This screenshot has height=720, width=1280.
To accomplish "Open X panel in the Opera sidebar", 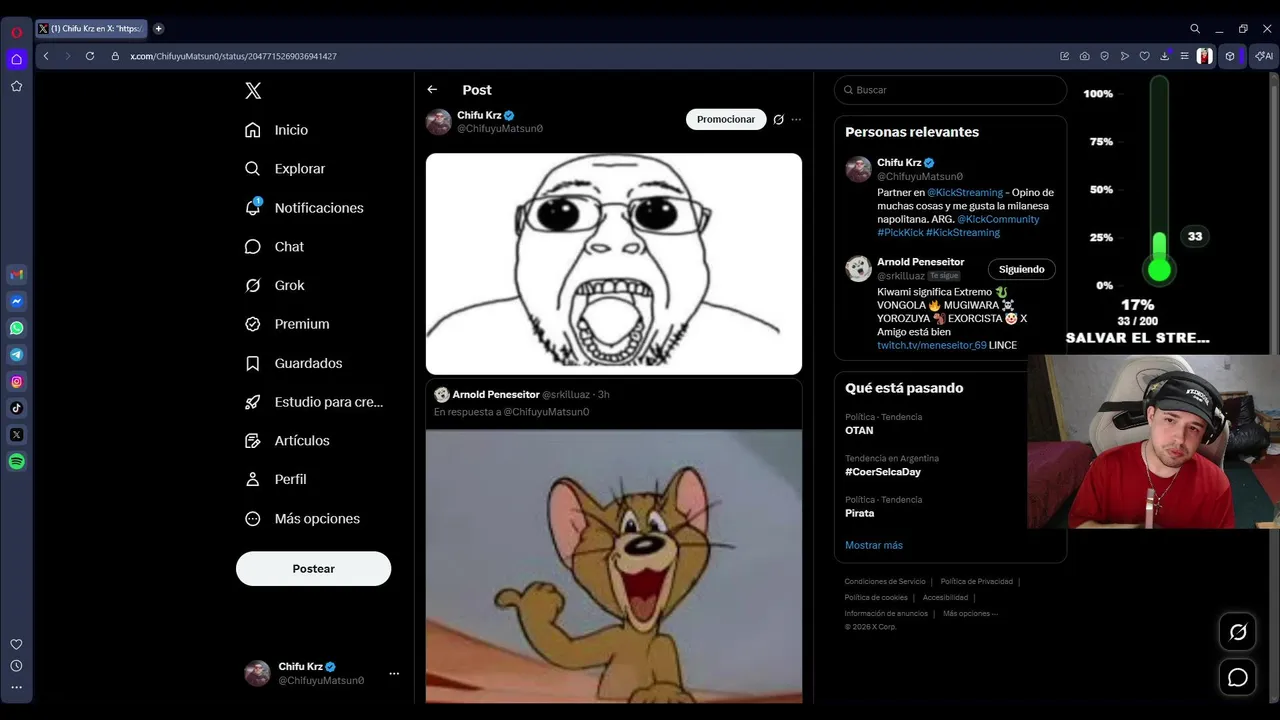I will pos(16,435).
